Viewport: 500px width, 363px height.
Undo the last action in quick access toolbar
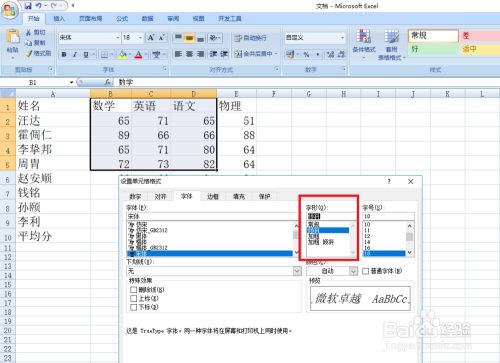tap(39, 6)
